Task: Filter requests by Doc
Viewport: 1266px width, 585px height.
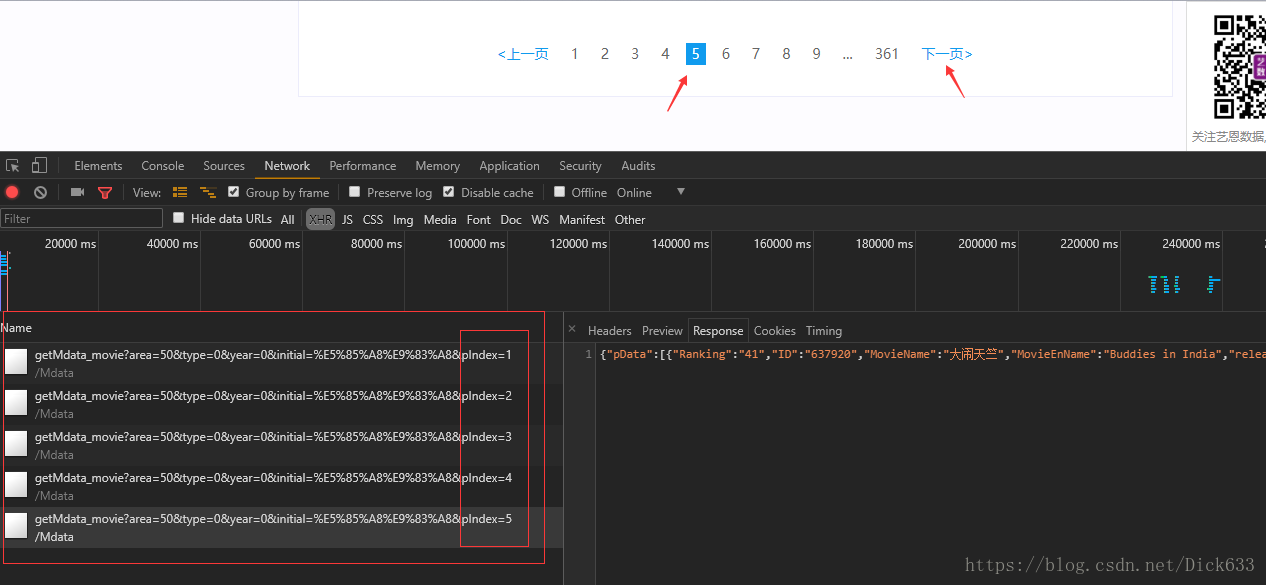Action: tap(511, 219)
